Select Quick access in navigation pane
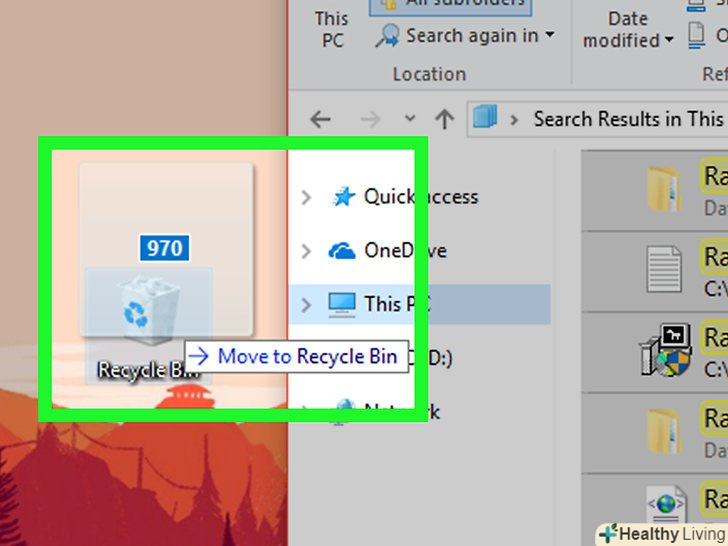Image resolution: width=728 pixels, height=546 pixels. [x=421, y=197]
